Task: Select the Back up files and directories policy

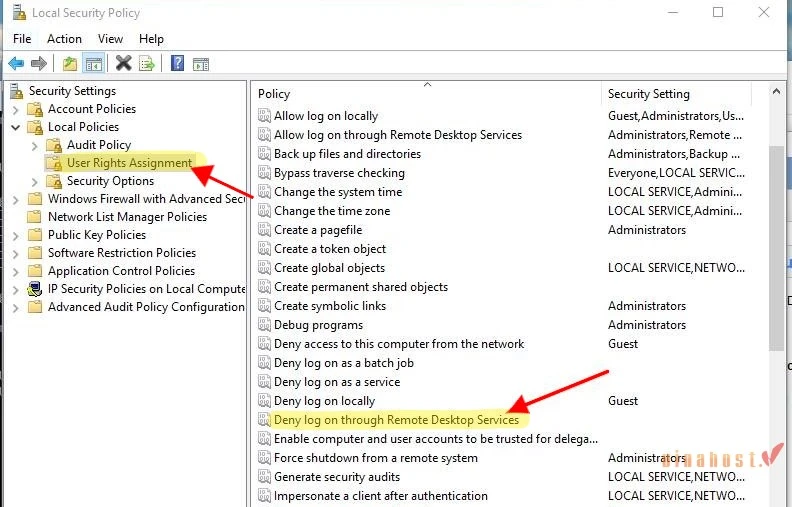Action: [348, 154]
